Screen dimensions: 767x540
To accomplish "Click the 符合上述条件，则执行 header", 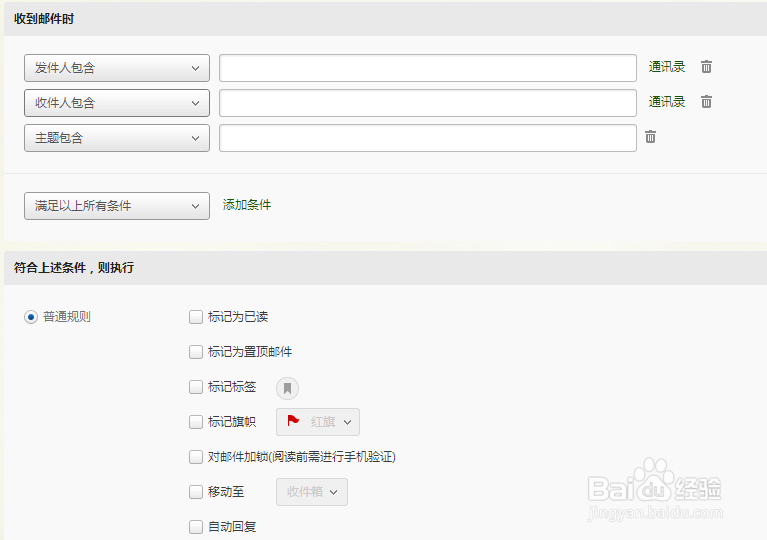I will (74, 268).
